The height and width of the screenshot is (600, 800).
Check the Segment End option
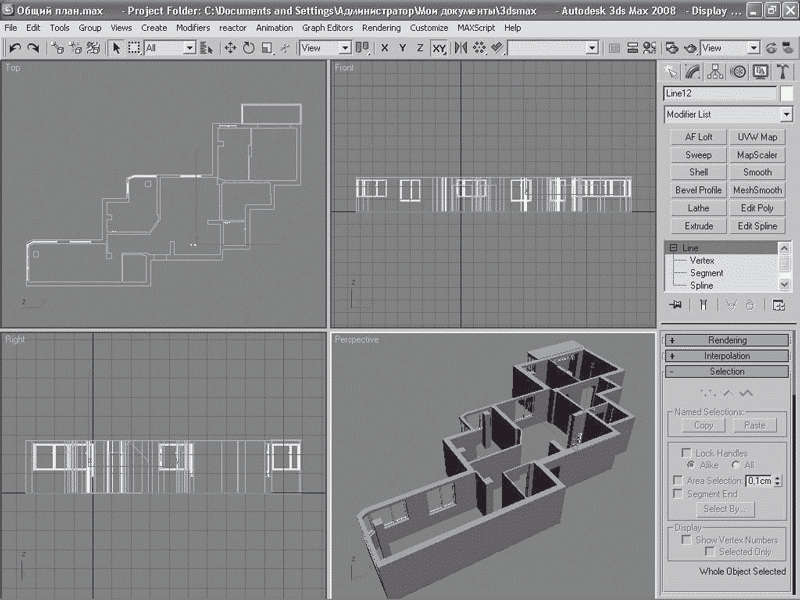point(678,494)
